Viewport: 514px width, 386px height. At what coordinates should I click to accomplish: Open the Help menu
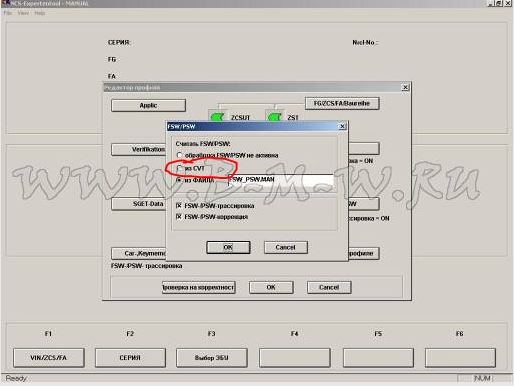click(x=40, y=13)
